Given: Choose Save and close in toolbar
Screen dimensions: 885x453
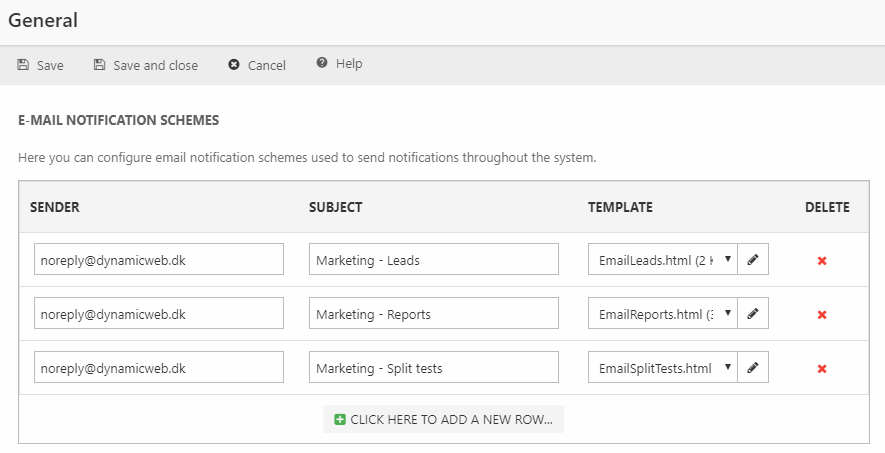Looking at the screenshot, I should coord(145,65).
